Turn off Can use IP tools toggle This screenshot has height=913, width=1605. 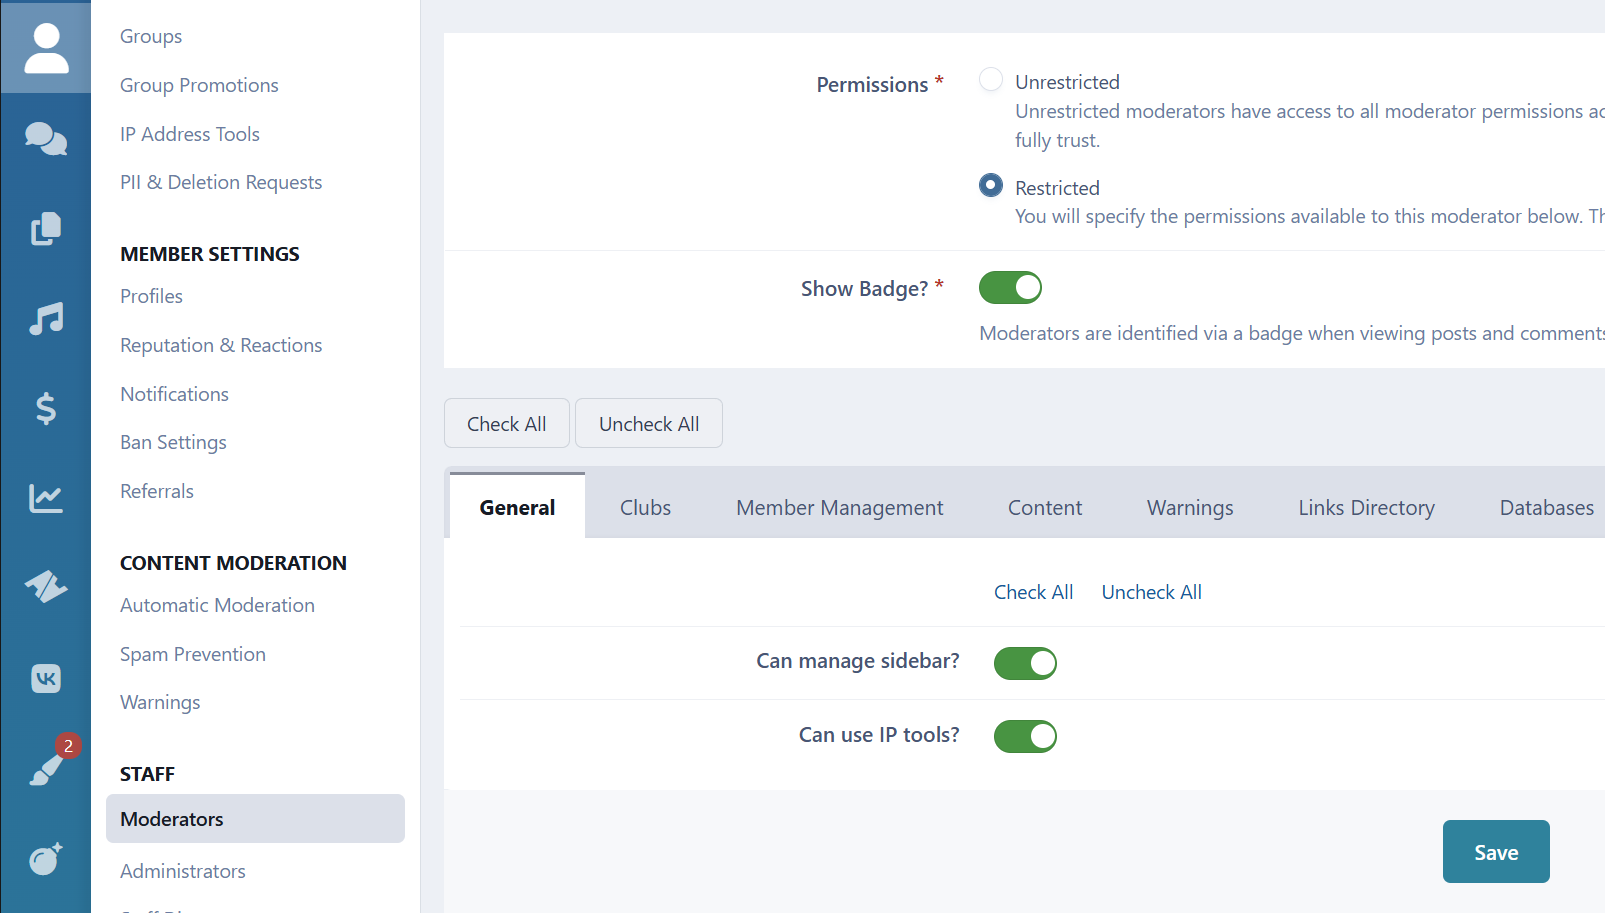[1025, 737]
